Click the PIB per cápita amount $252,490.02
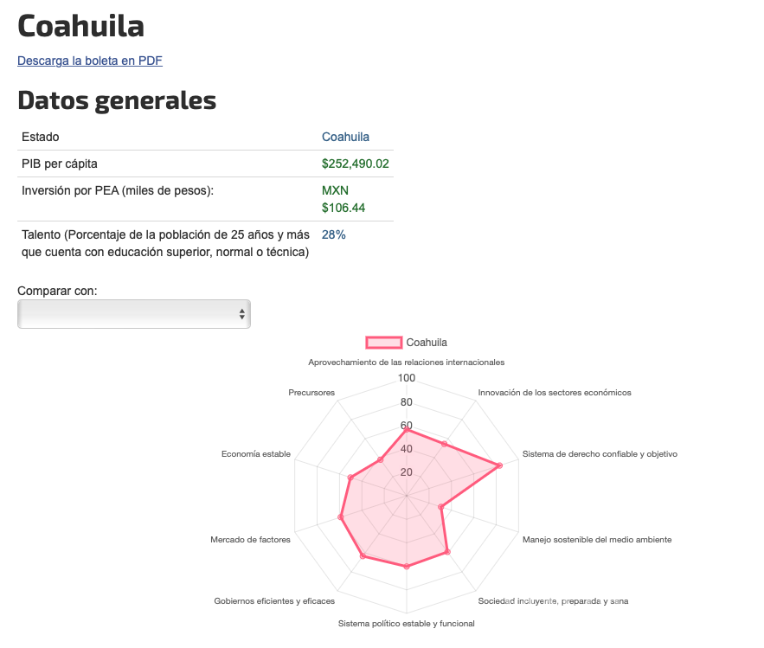 (355, 164)
